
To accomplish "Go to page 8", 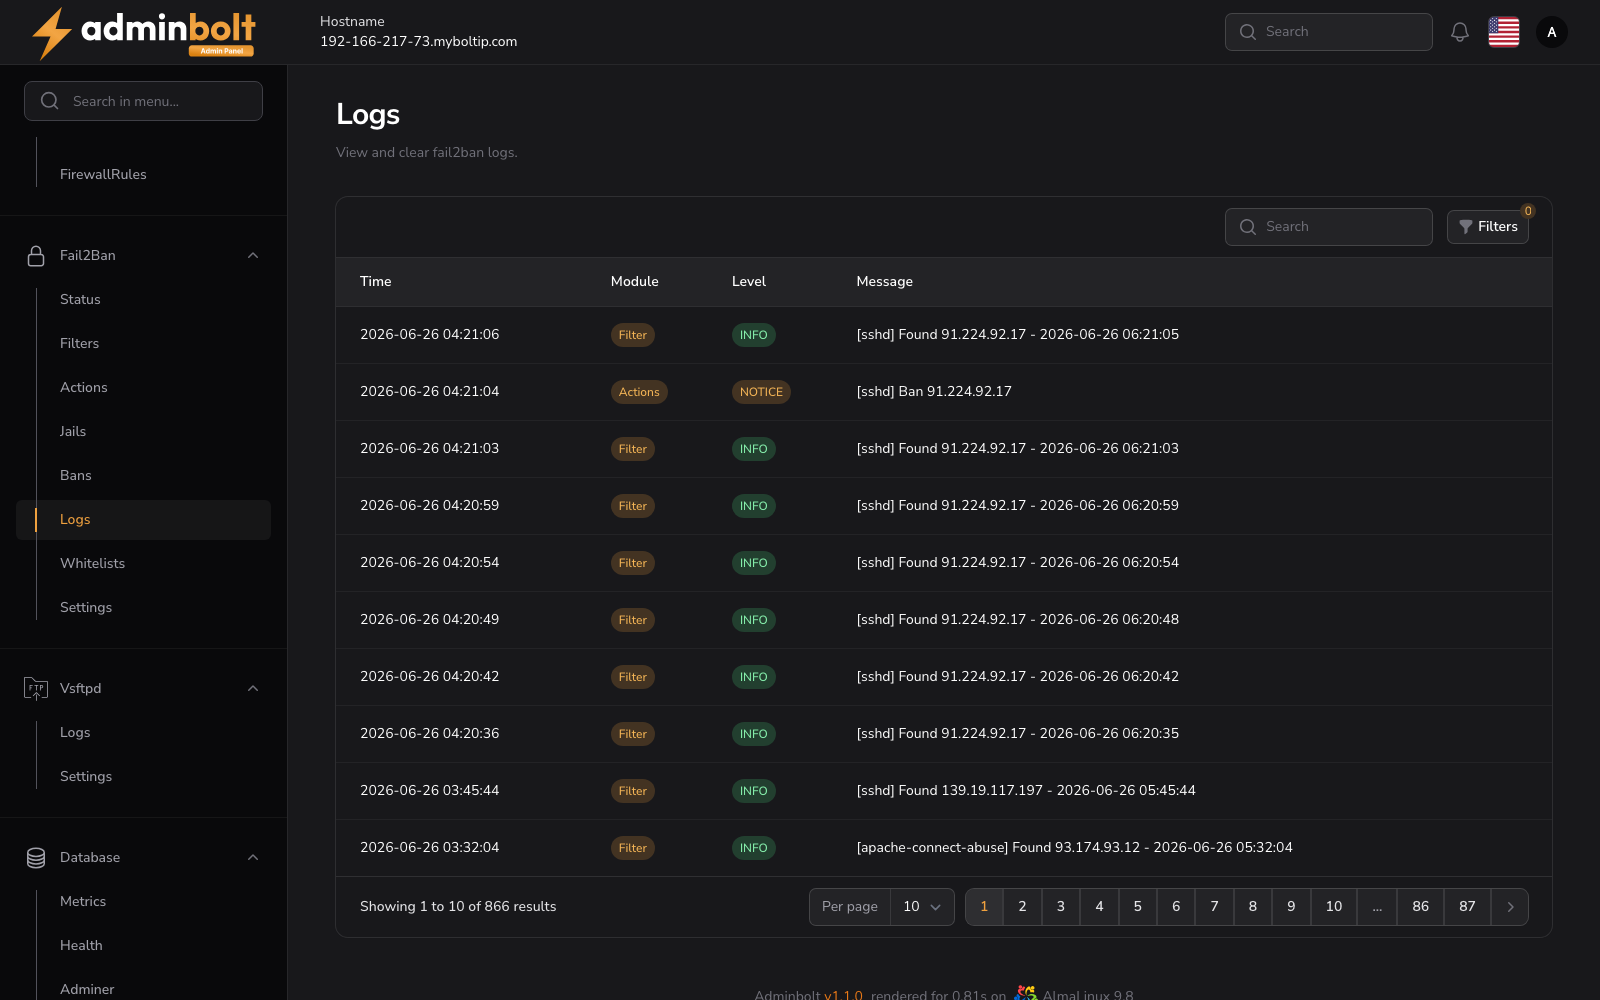I will pos(1253,907).
